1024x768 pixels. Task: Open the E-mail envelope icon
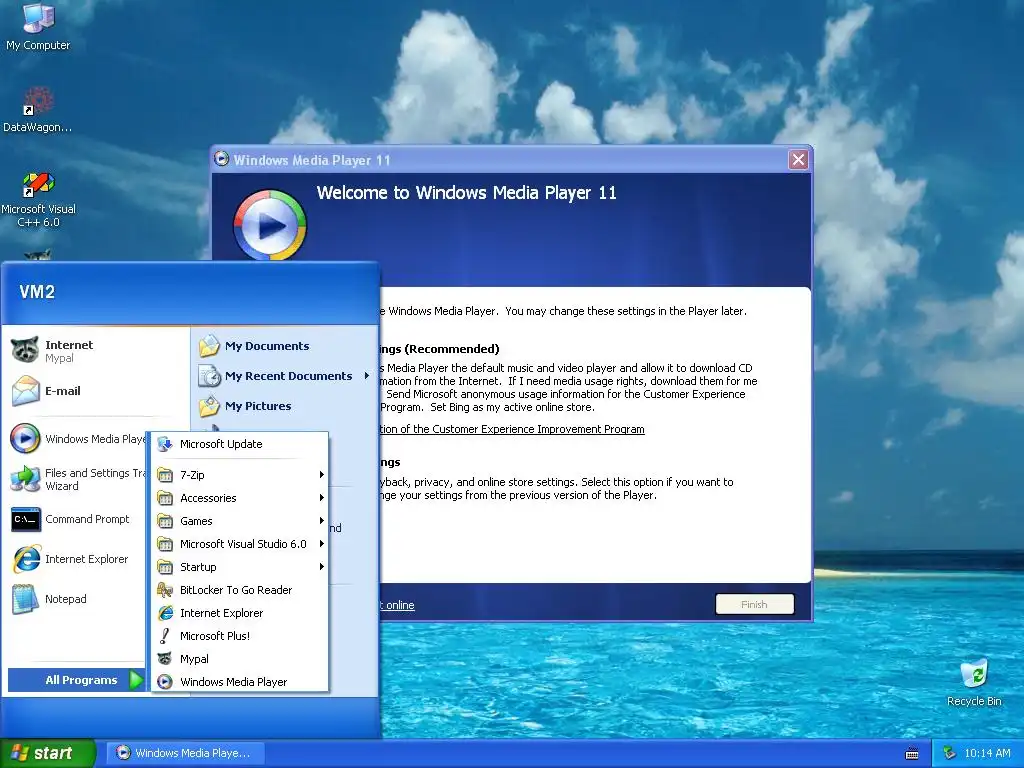pos(25,391)
